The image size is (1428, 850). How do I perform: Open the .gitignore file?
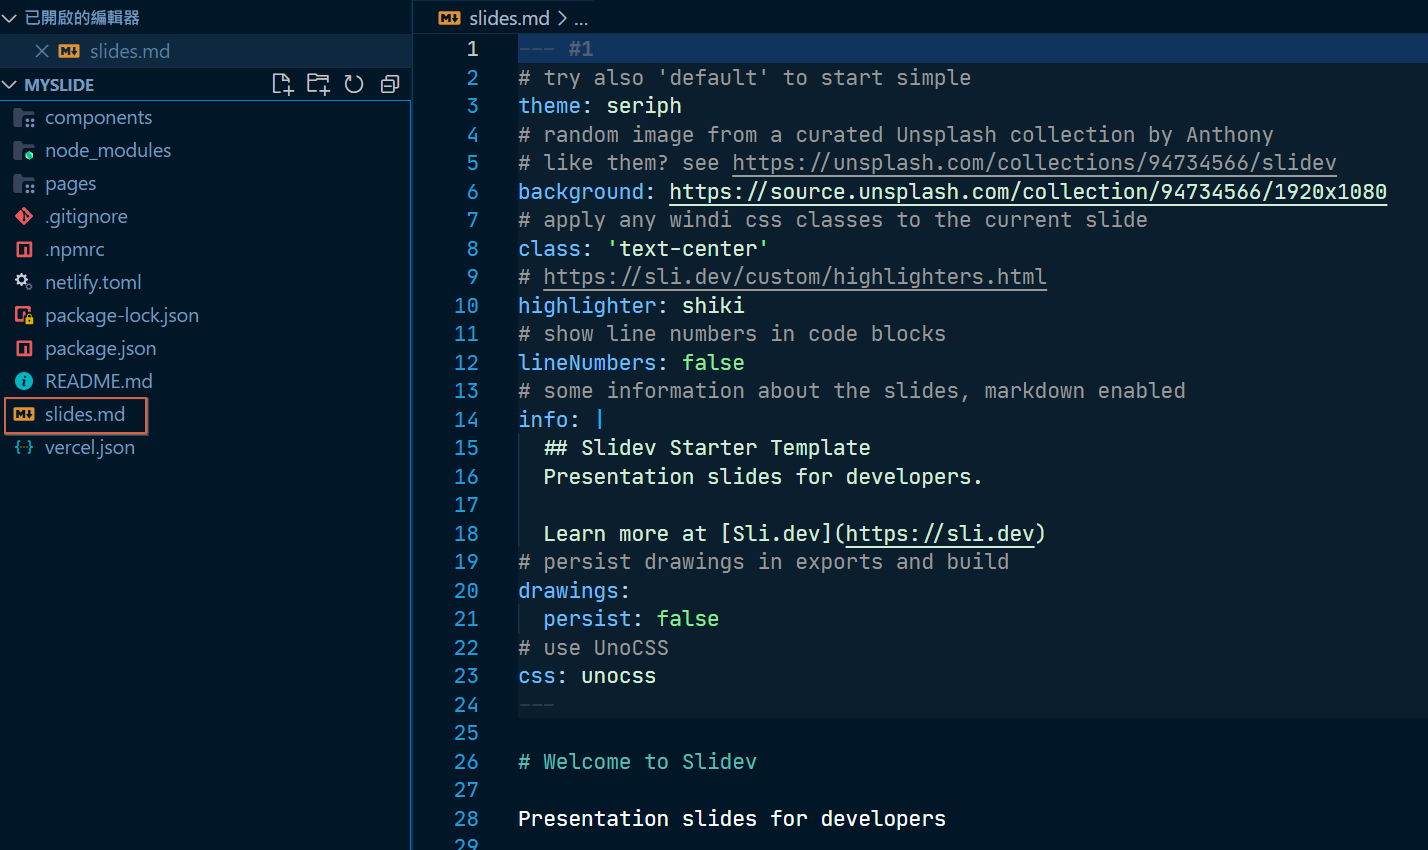click(86, 216)
